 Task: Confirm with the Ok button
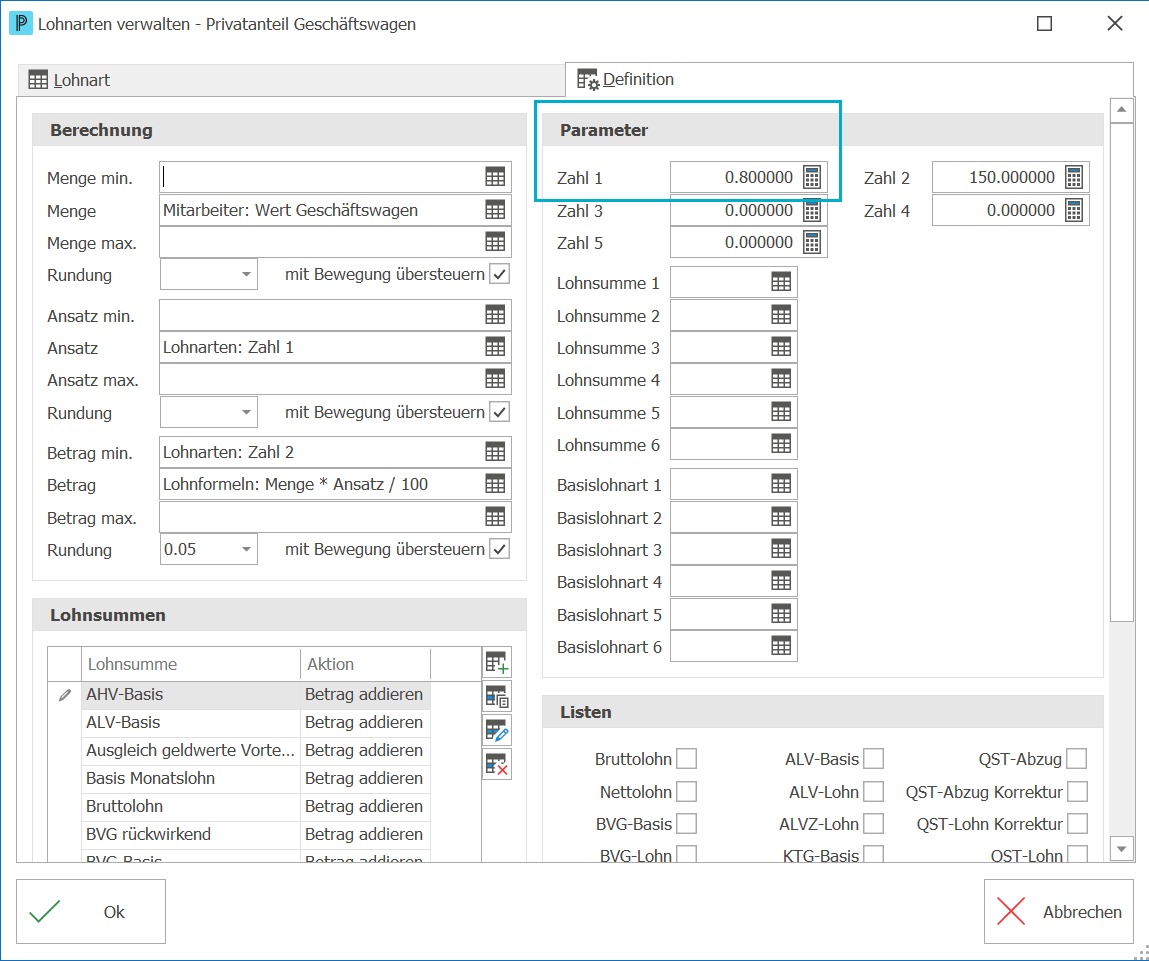click(91, 912)
